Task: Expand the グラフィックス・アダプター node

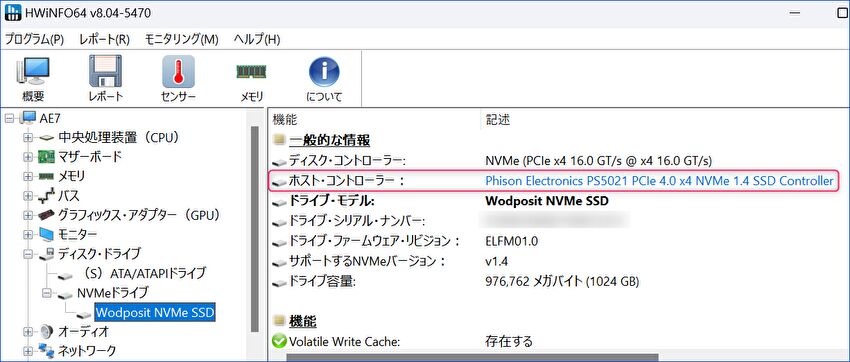Action: coord(28,215)
